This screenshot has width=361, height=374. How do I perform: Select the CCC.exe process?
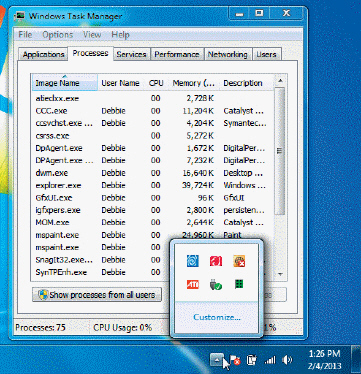[x=153, y=111]
